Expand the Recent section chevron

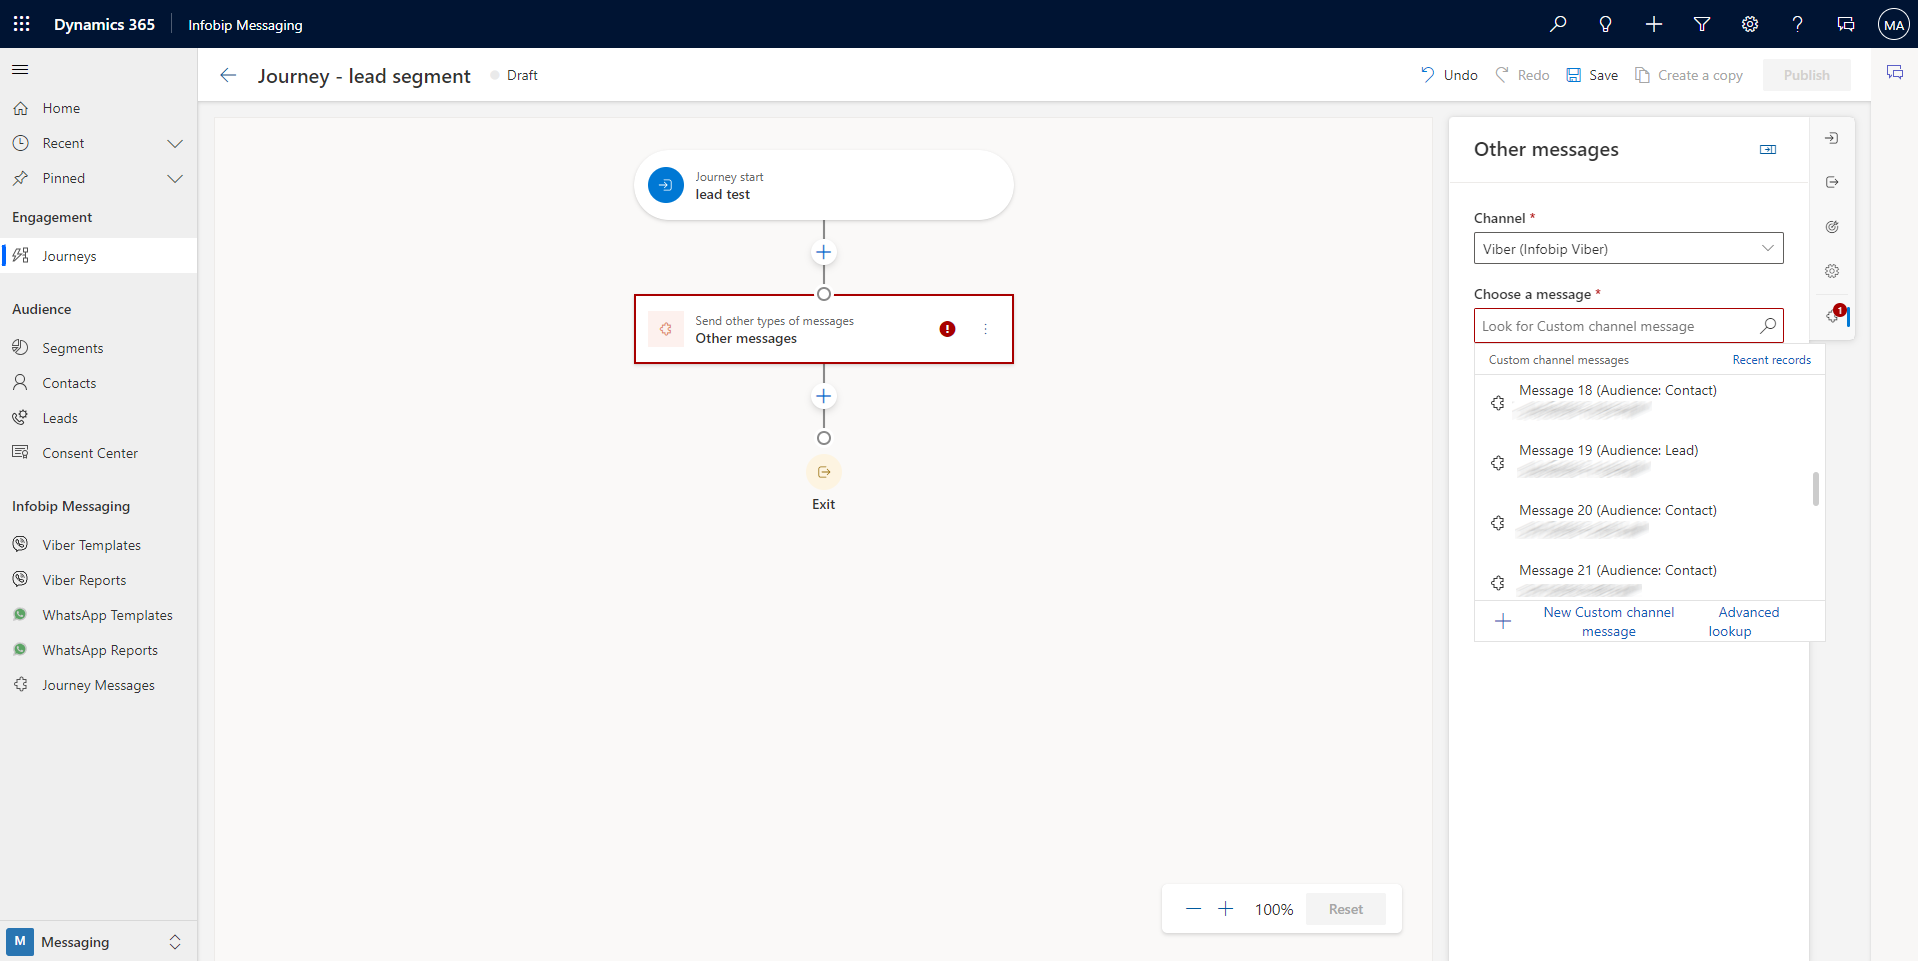coord(175,144)
